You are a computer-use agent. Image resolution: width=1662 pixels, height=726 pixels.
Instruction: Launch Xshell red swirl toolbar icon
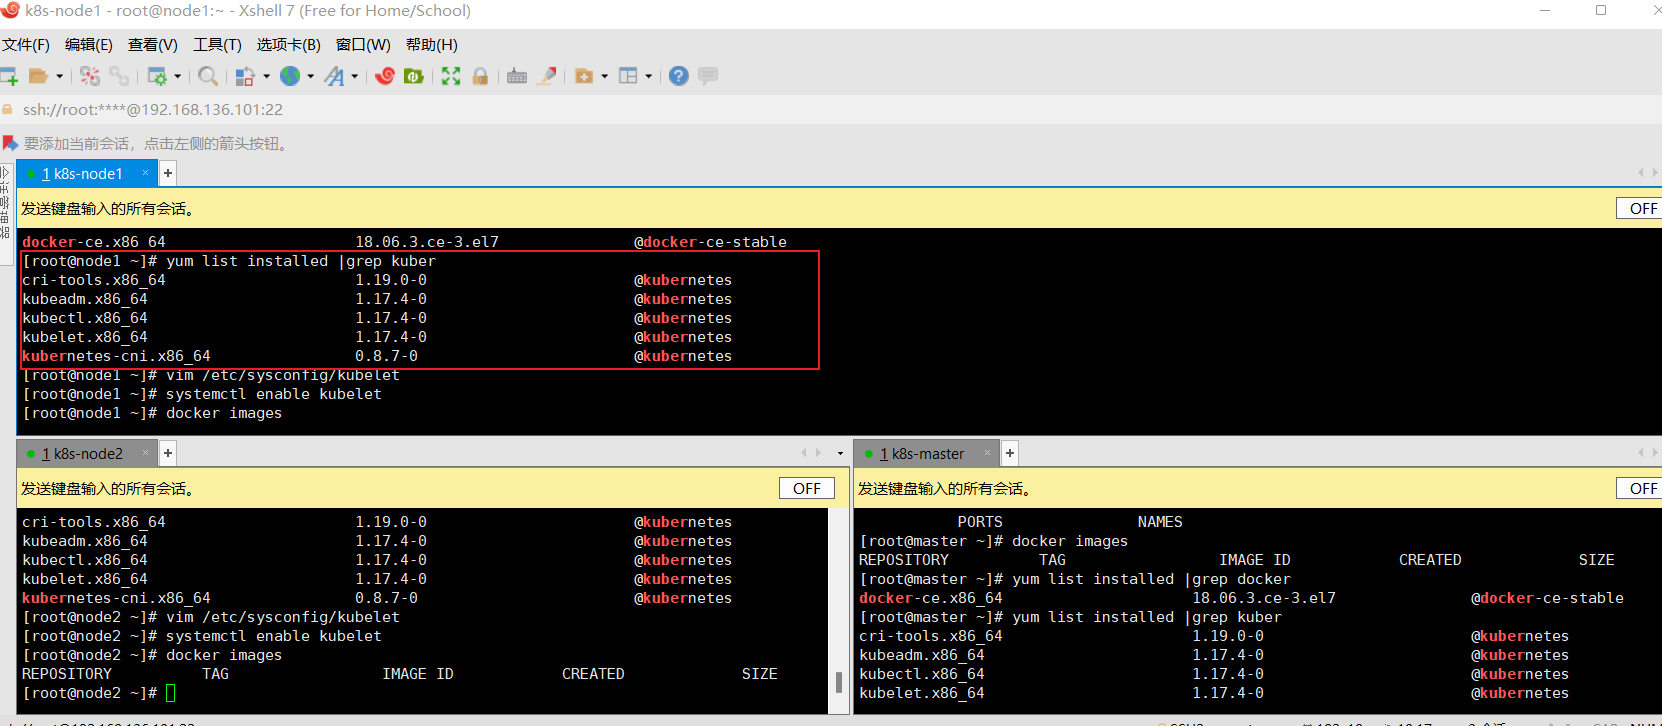click(385, 76)
